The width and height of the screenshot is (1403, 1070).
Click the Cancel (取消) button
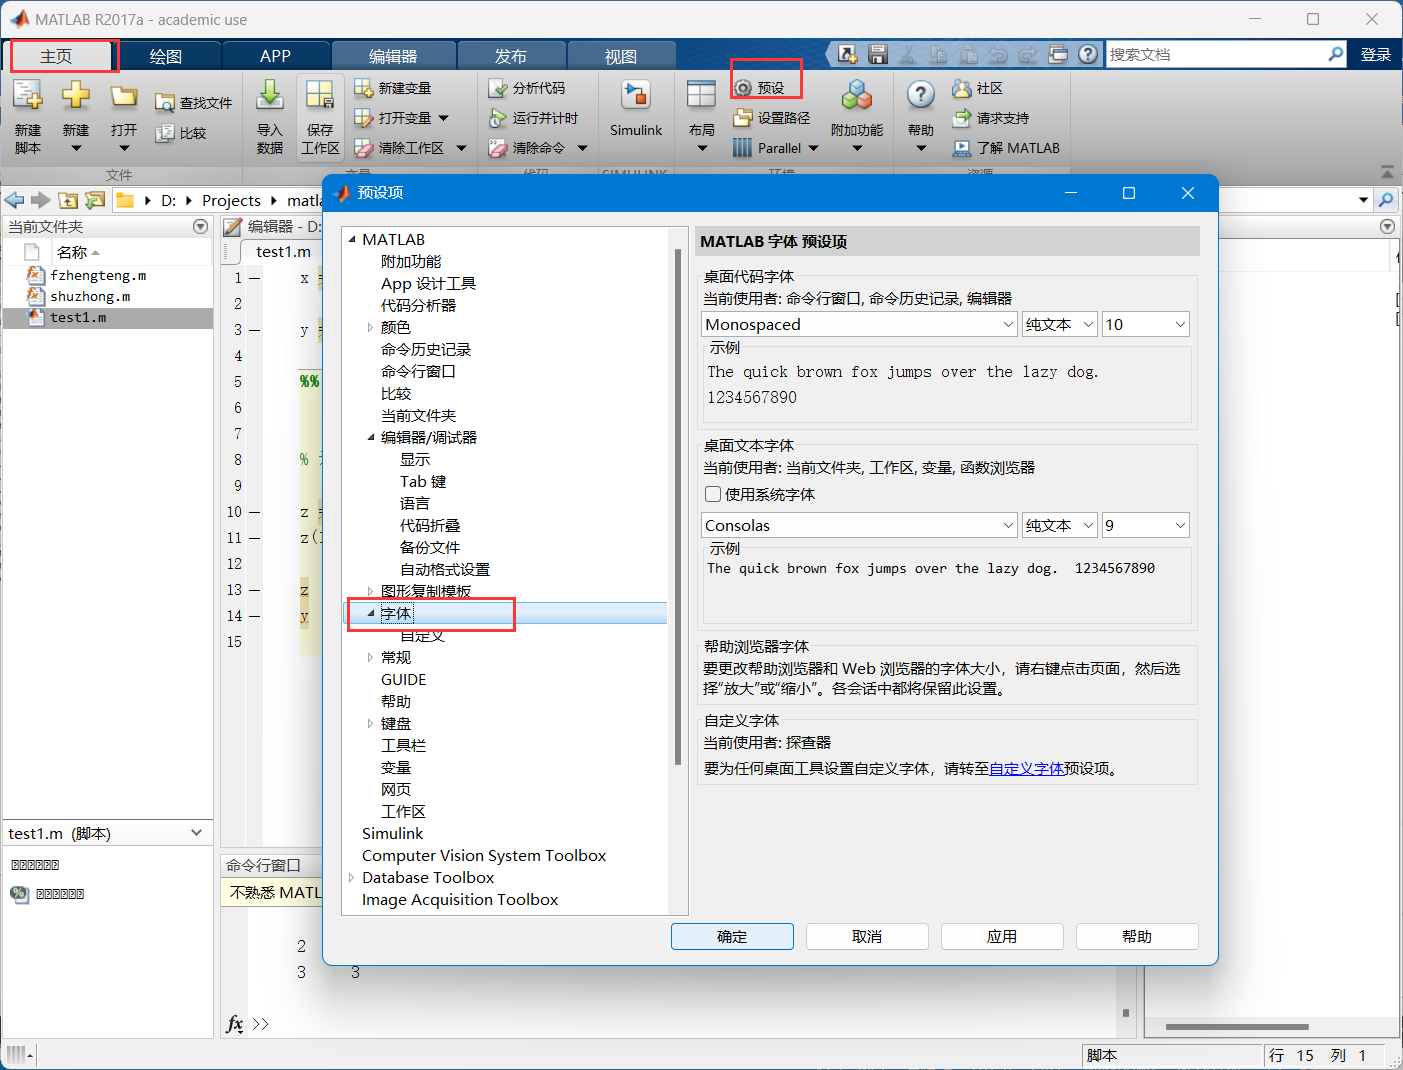[867, 936]
